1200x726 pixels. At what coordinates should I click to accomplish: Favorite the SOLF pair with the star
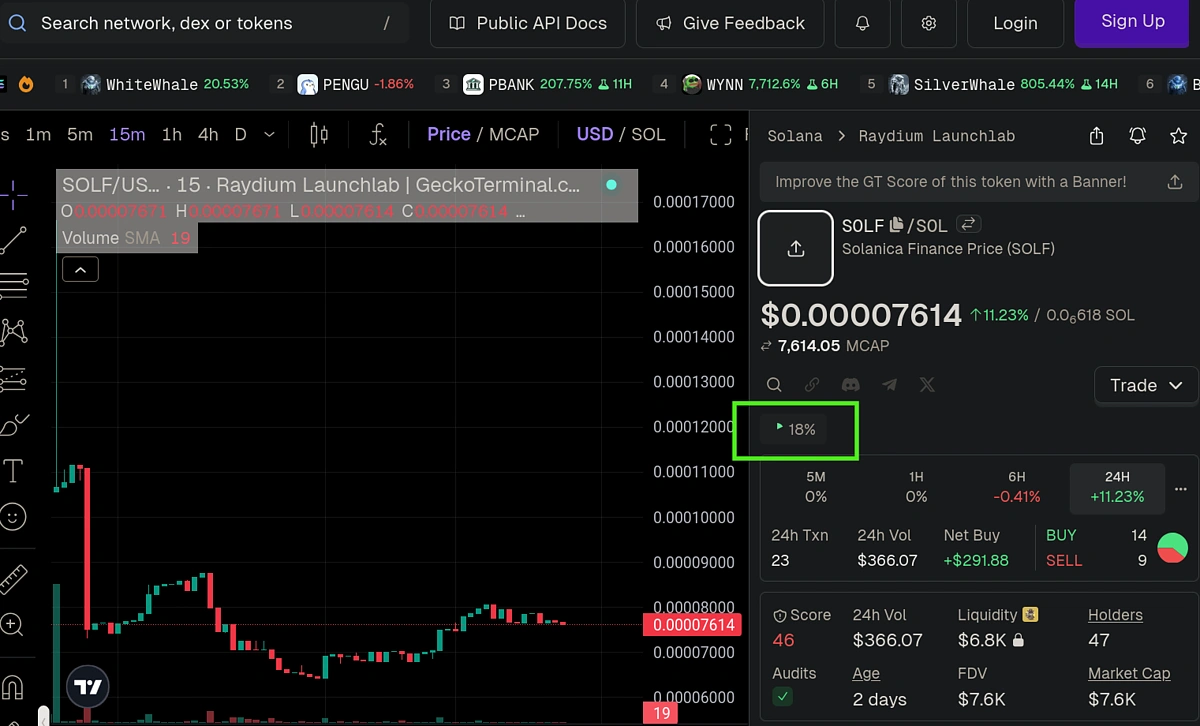pyautogui.click(x=1178, y=135)
